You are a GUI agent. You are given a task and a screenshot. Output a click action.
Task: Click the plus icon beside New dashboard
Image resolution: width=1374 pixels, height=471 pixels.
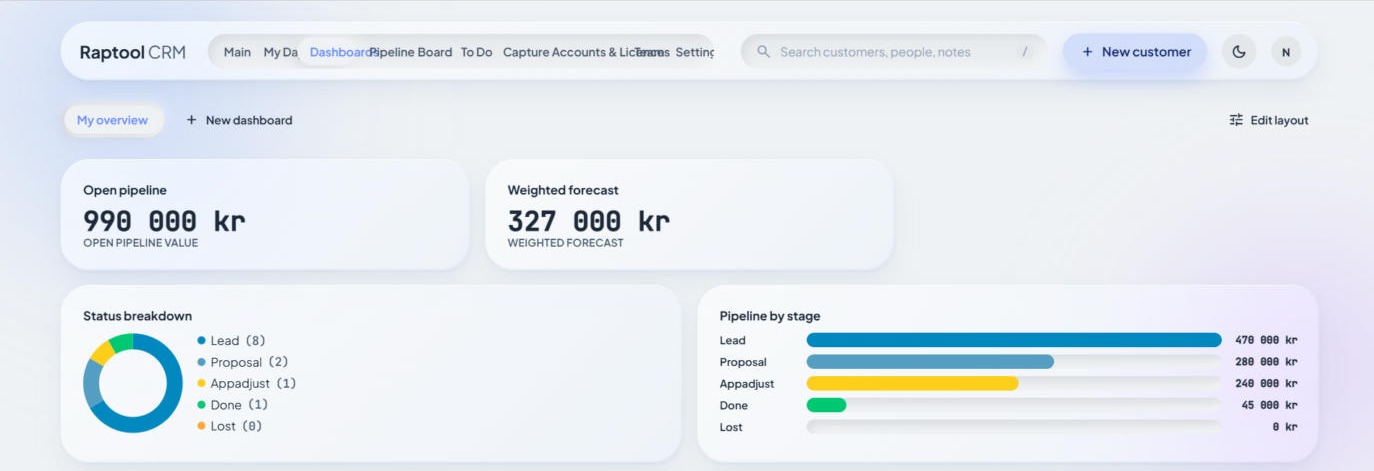tap(191, 120)
